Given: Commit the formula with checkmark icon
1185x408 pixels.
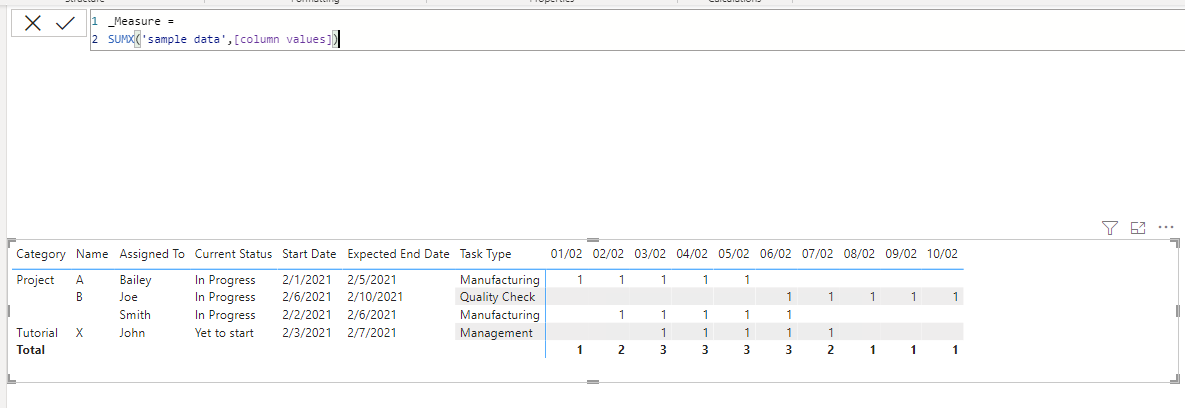Looking at the screenshot, I should (66, 23).
